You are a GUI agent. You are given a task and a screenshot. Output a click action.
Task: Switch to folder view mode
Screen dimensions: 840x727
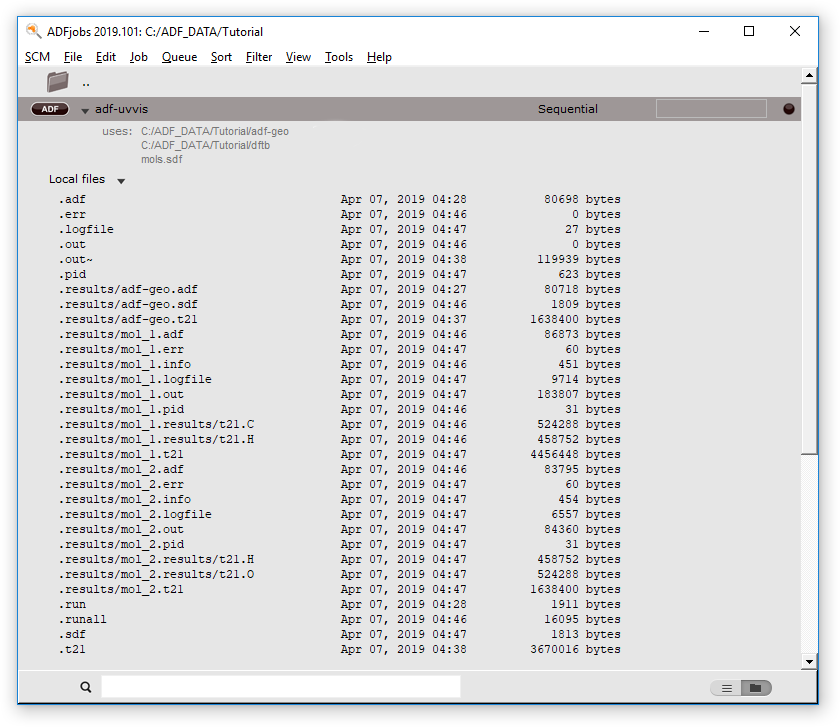coord(756,688)
